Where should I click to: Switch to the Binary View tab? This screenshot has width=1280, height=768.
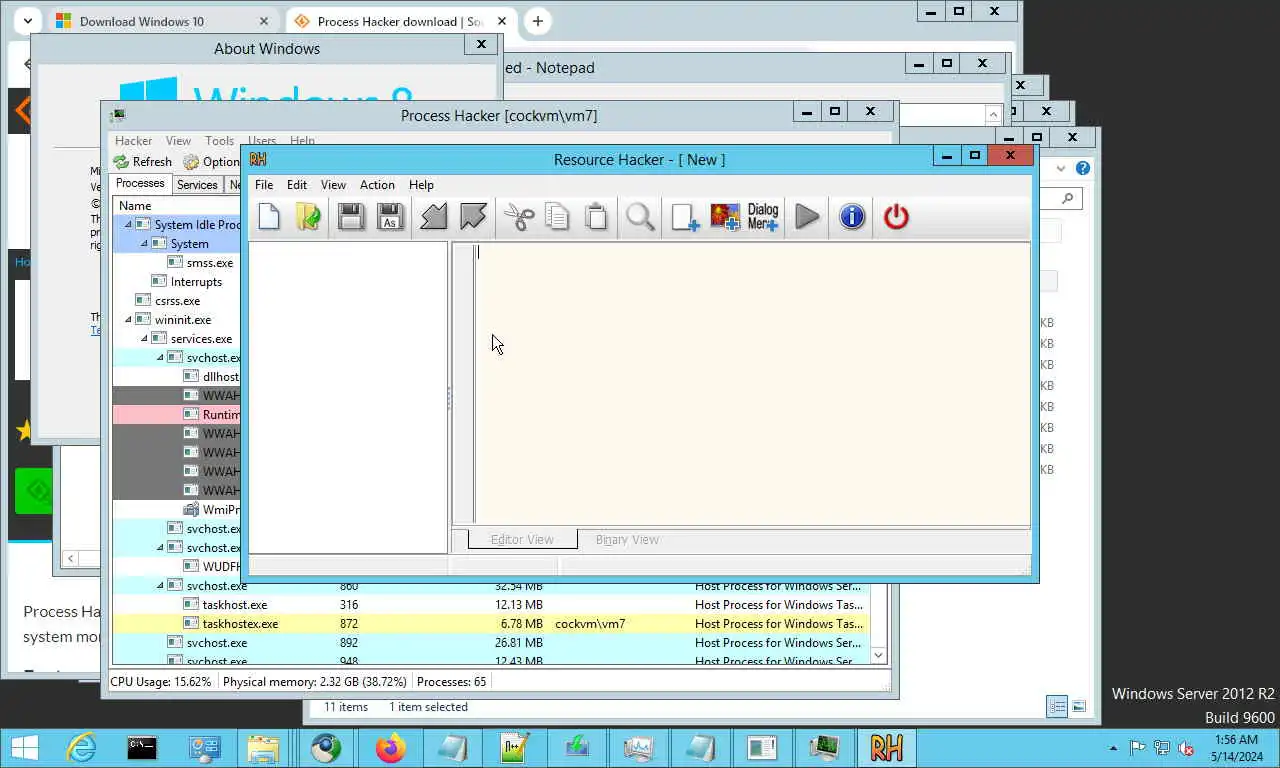627,539
